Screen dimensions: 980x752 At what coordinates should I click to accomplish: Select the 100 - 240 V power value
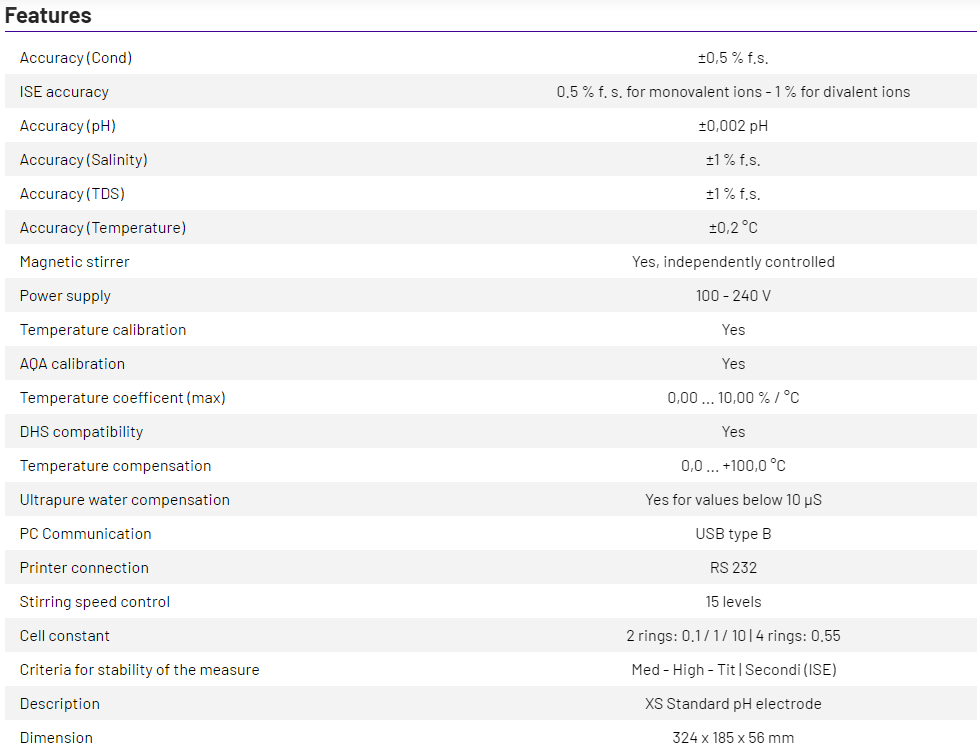tap(733, 296)
